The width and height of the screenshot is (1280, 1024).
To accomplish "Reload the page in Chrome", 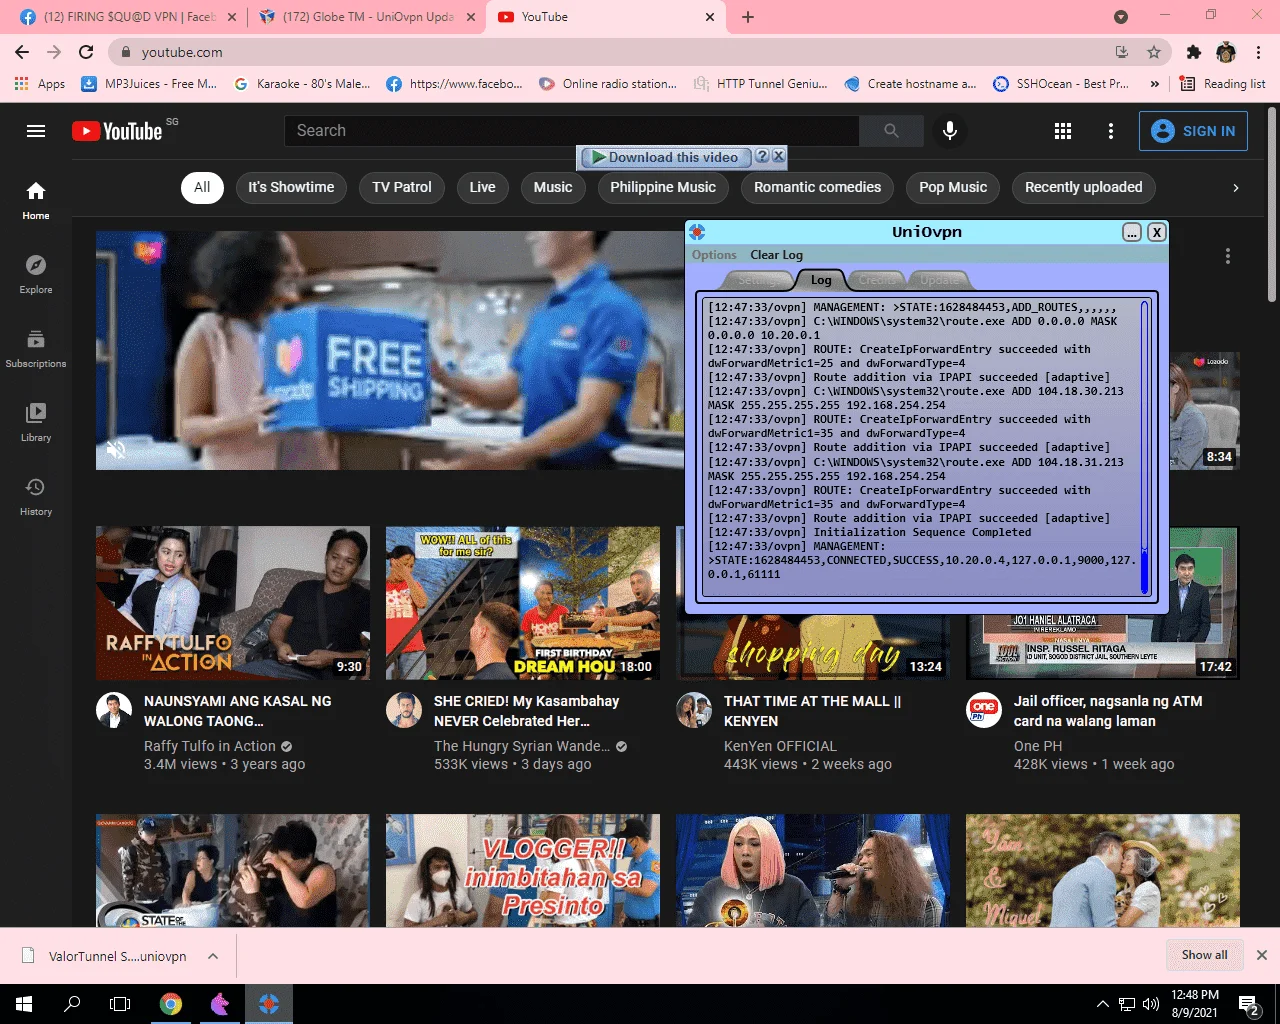I will click(x=86, y=52).
